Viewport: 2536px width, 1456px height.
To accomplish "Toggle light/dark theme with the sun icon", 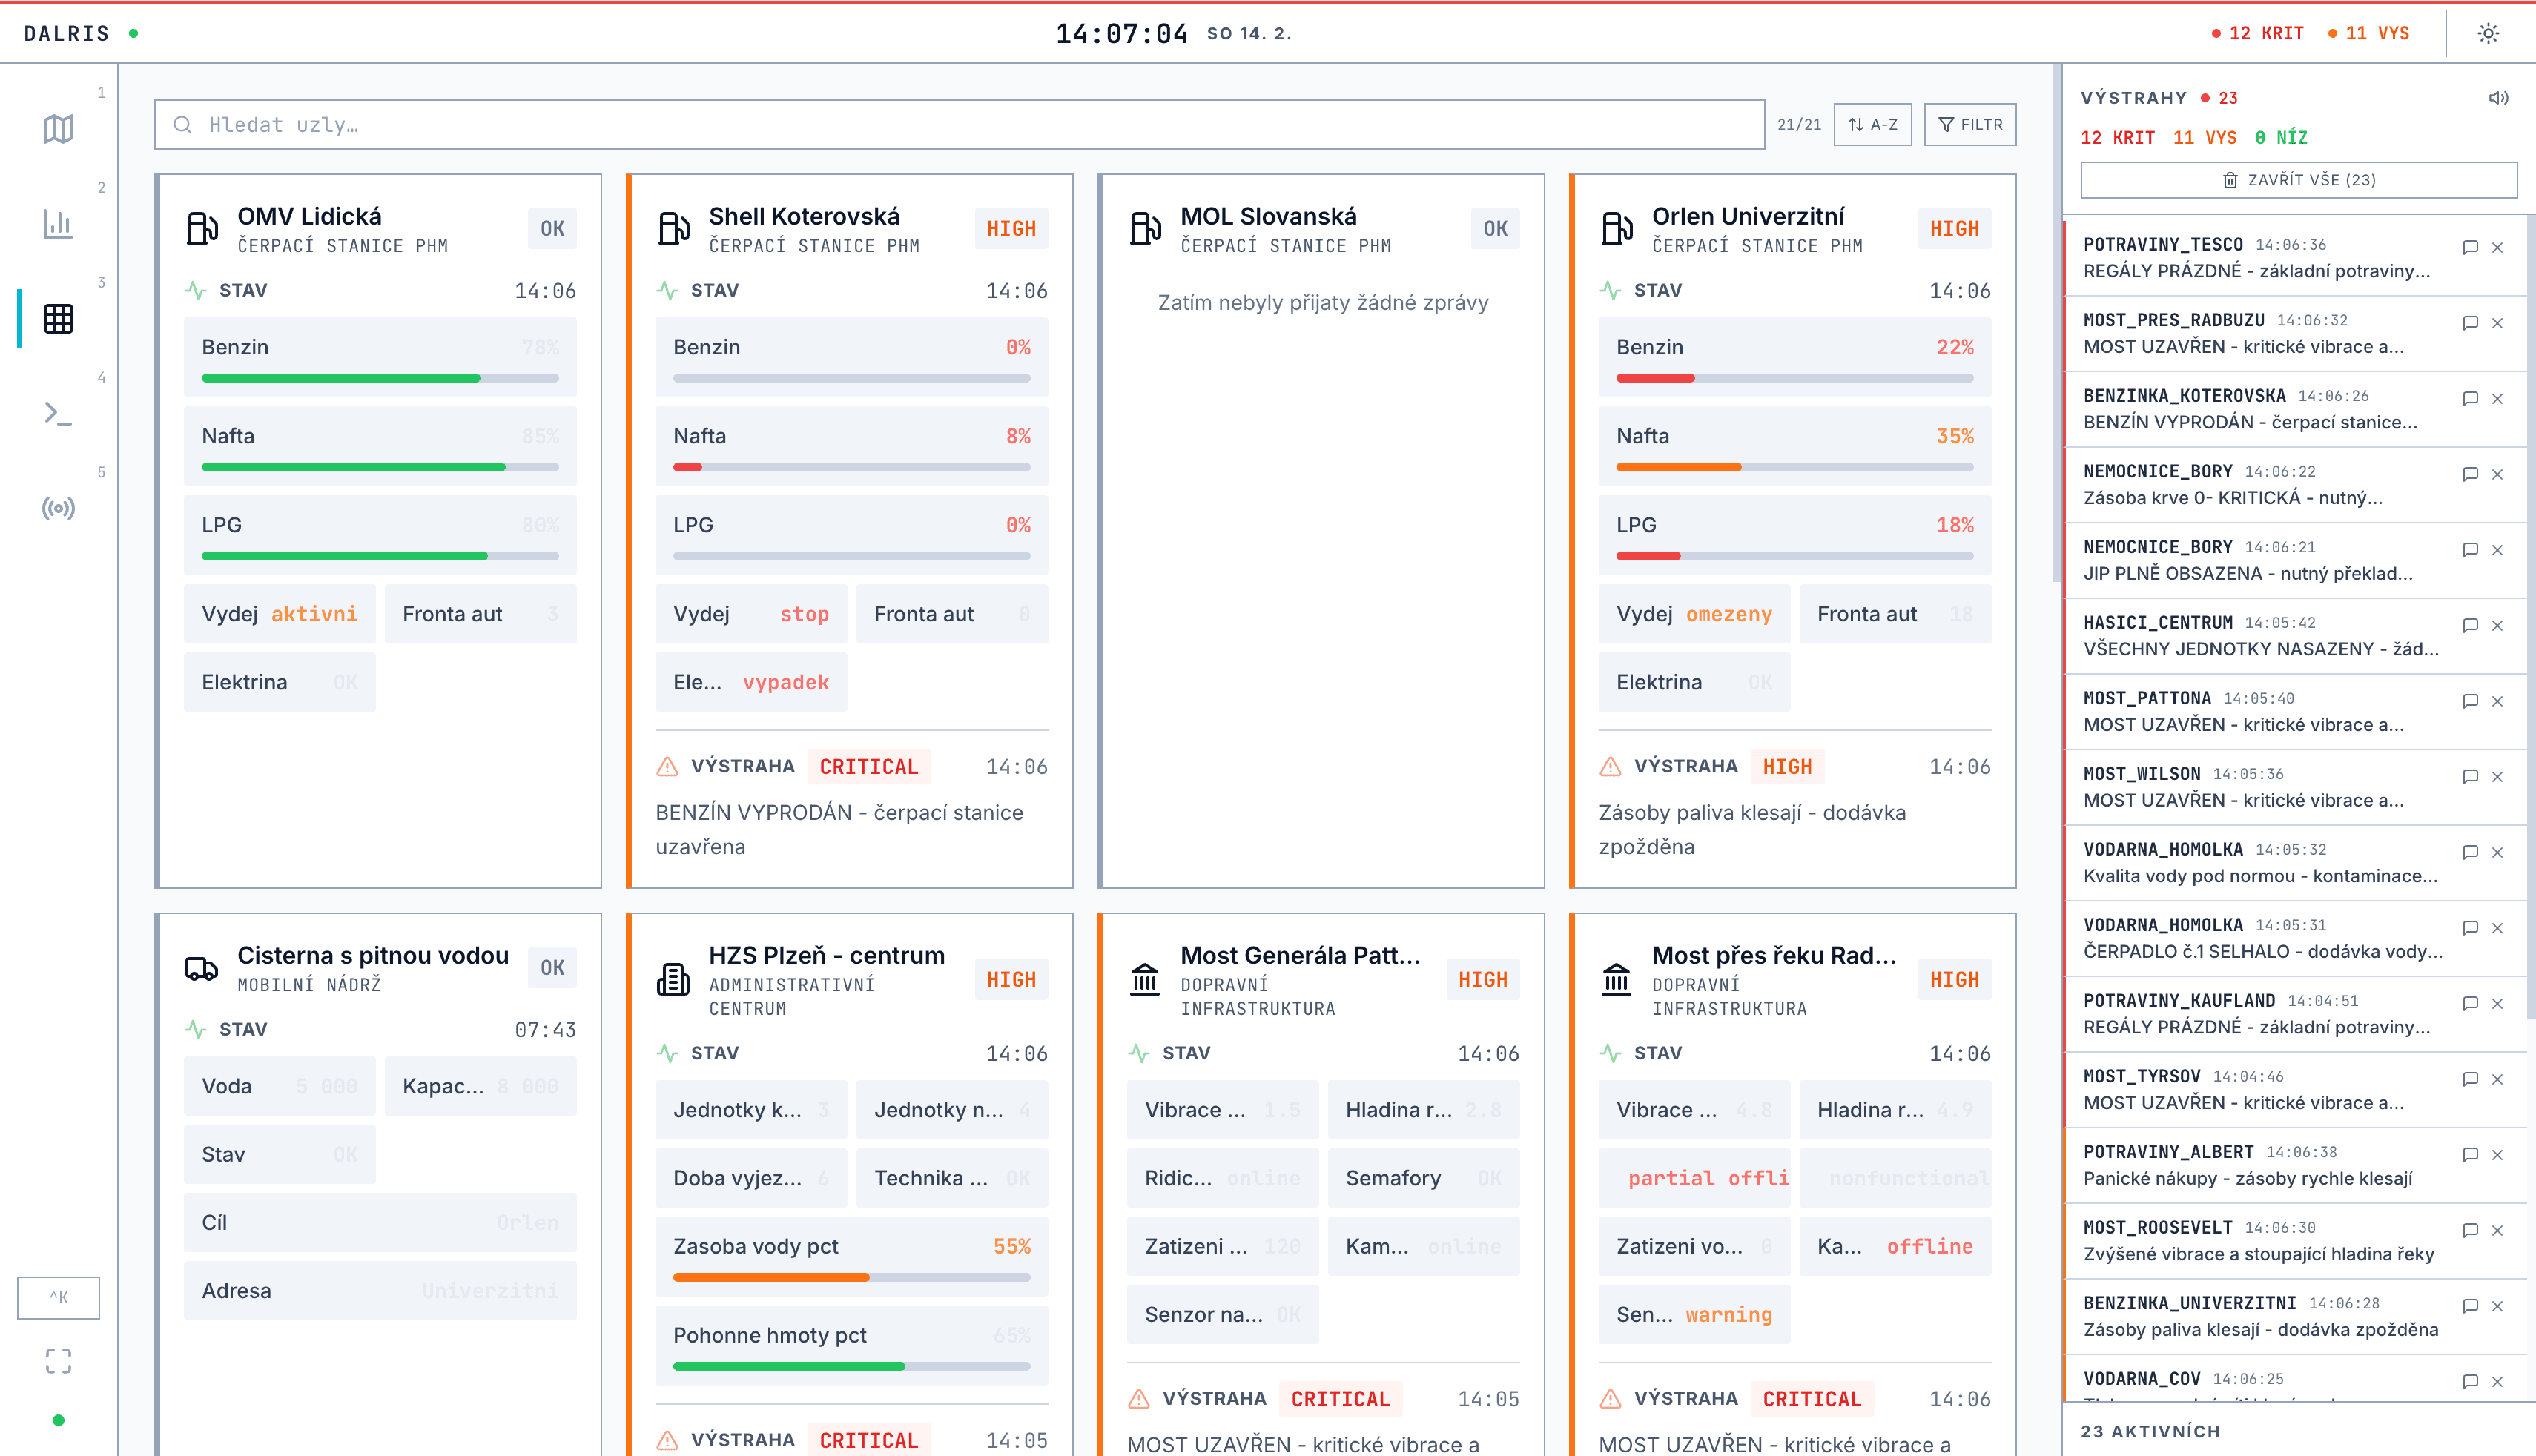I will point(2487,32).
